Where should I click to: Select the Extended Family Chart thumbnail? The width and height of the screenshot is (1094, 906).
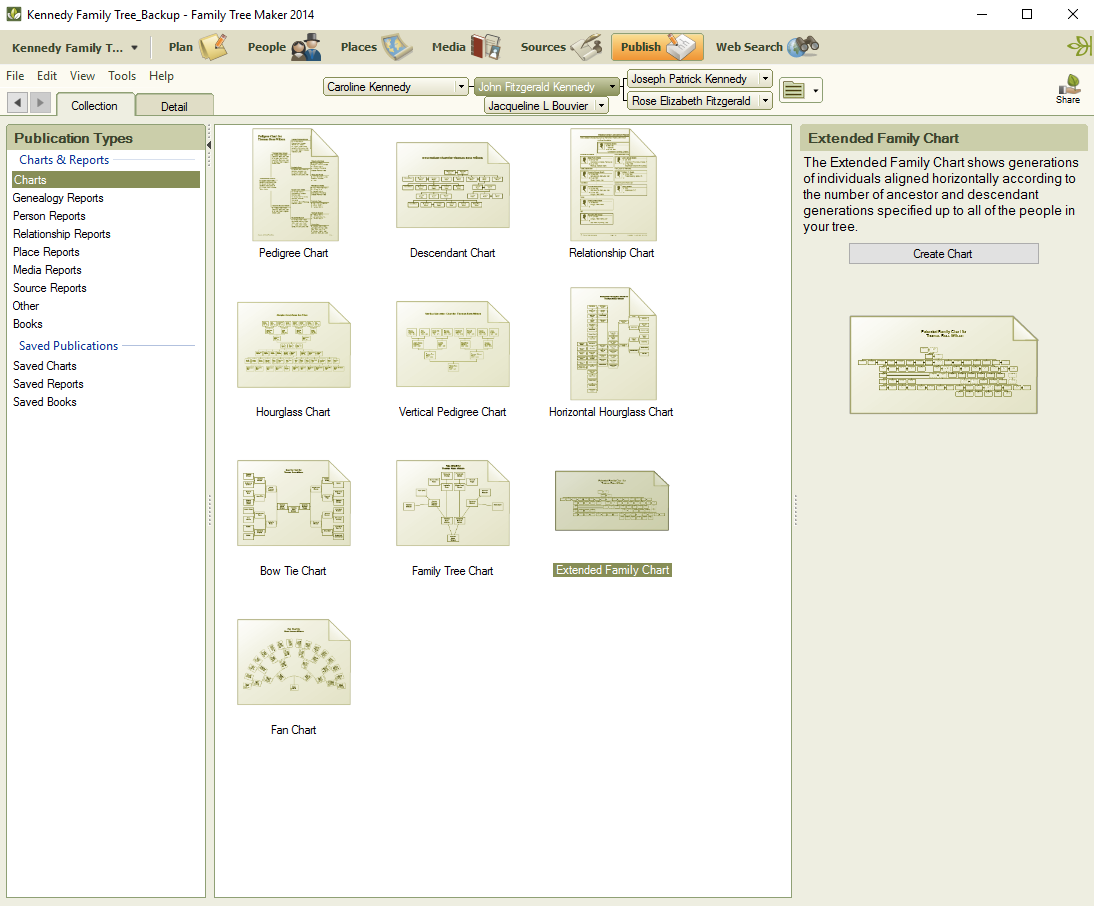(x=612, y=501)
